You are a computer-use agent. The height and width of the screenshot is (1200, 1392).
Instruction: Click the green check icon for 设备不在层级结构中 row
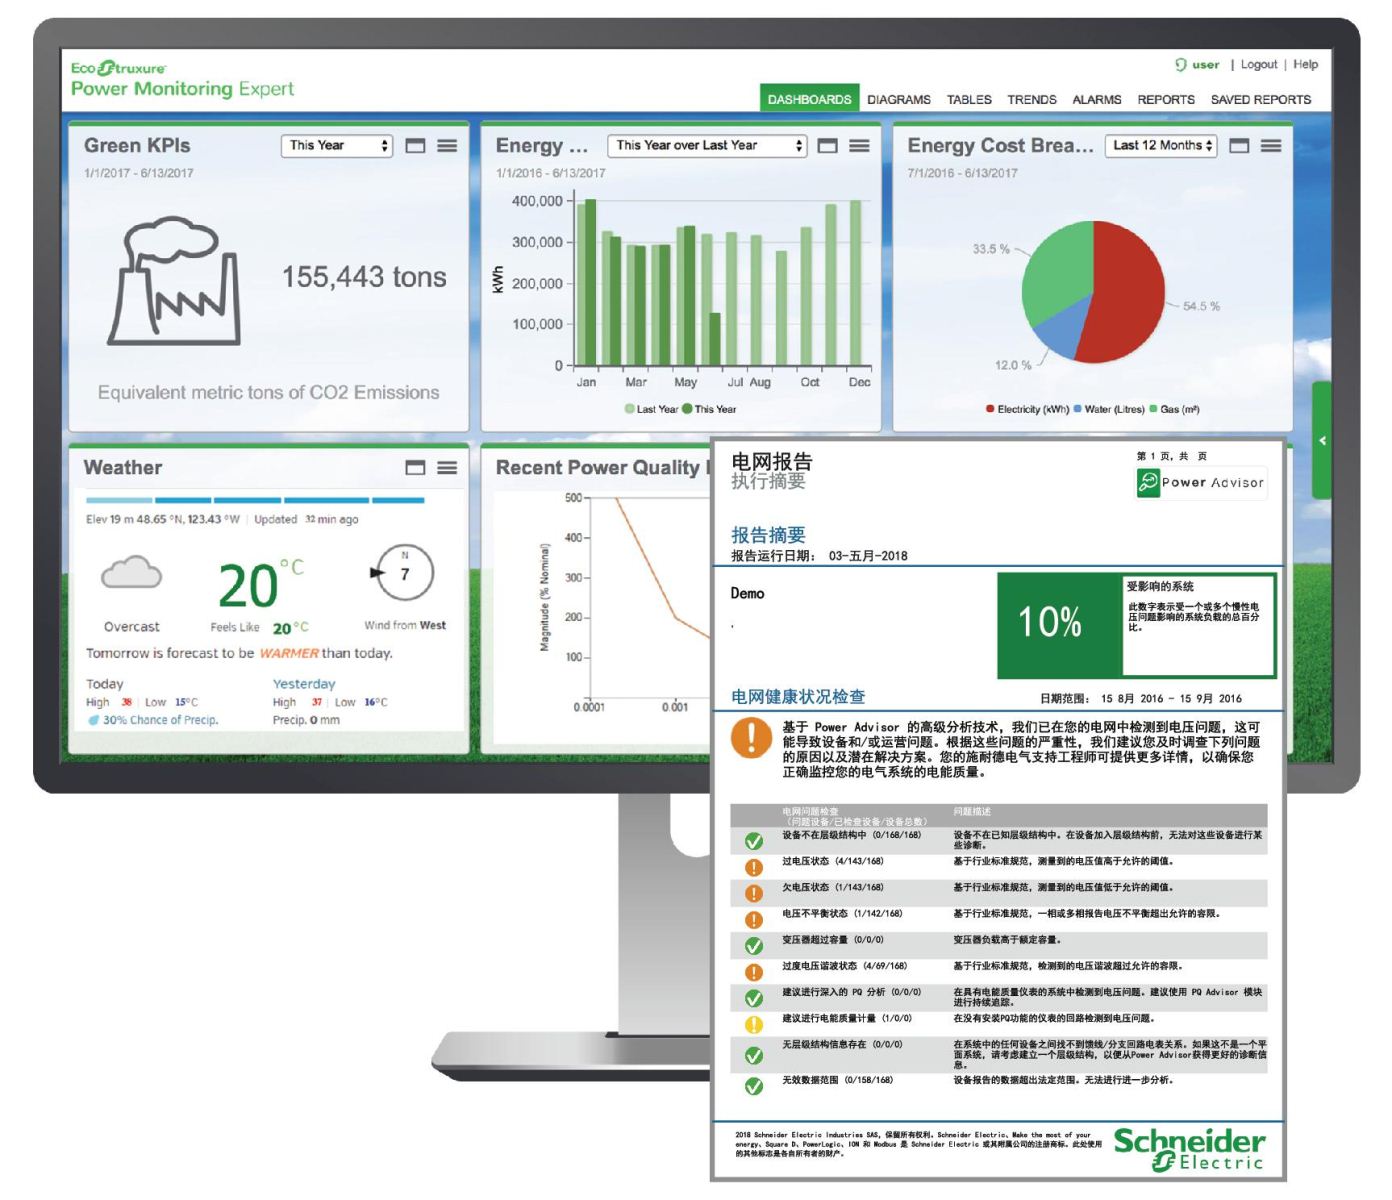click(754, 841)
